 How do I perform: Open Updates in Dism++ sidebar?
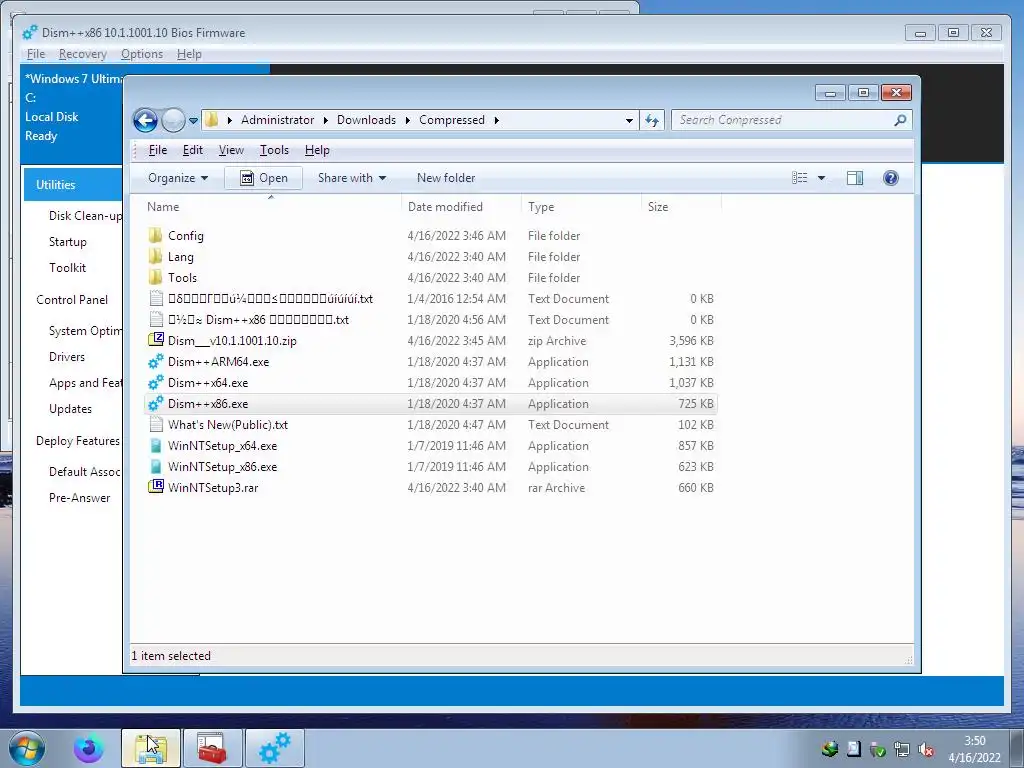70,409
